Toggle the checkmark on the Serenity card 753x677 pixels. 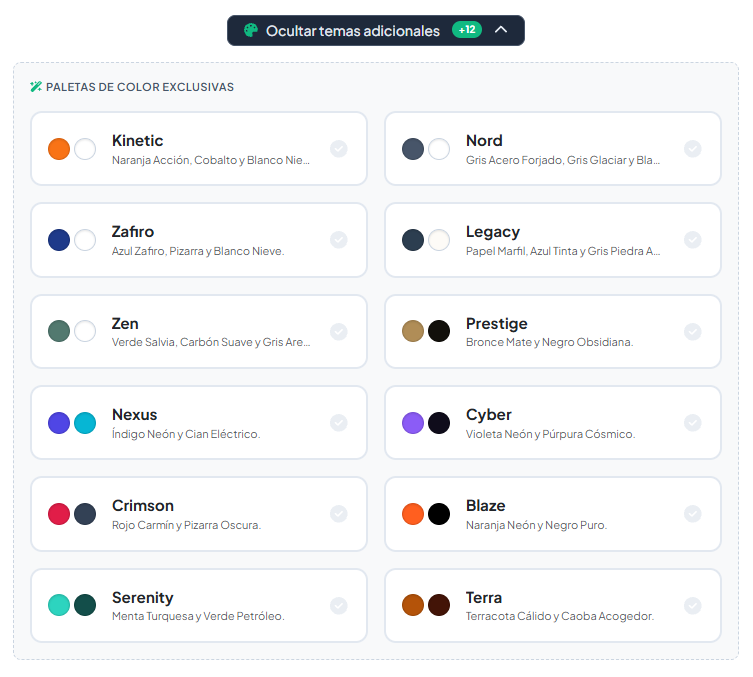pos(339,606)
